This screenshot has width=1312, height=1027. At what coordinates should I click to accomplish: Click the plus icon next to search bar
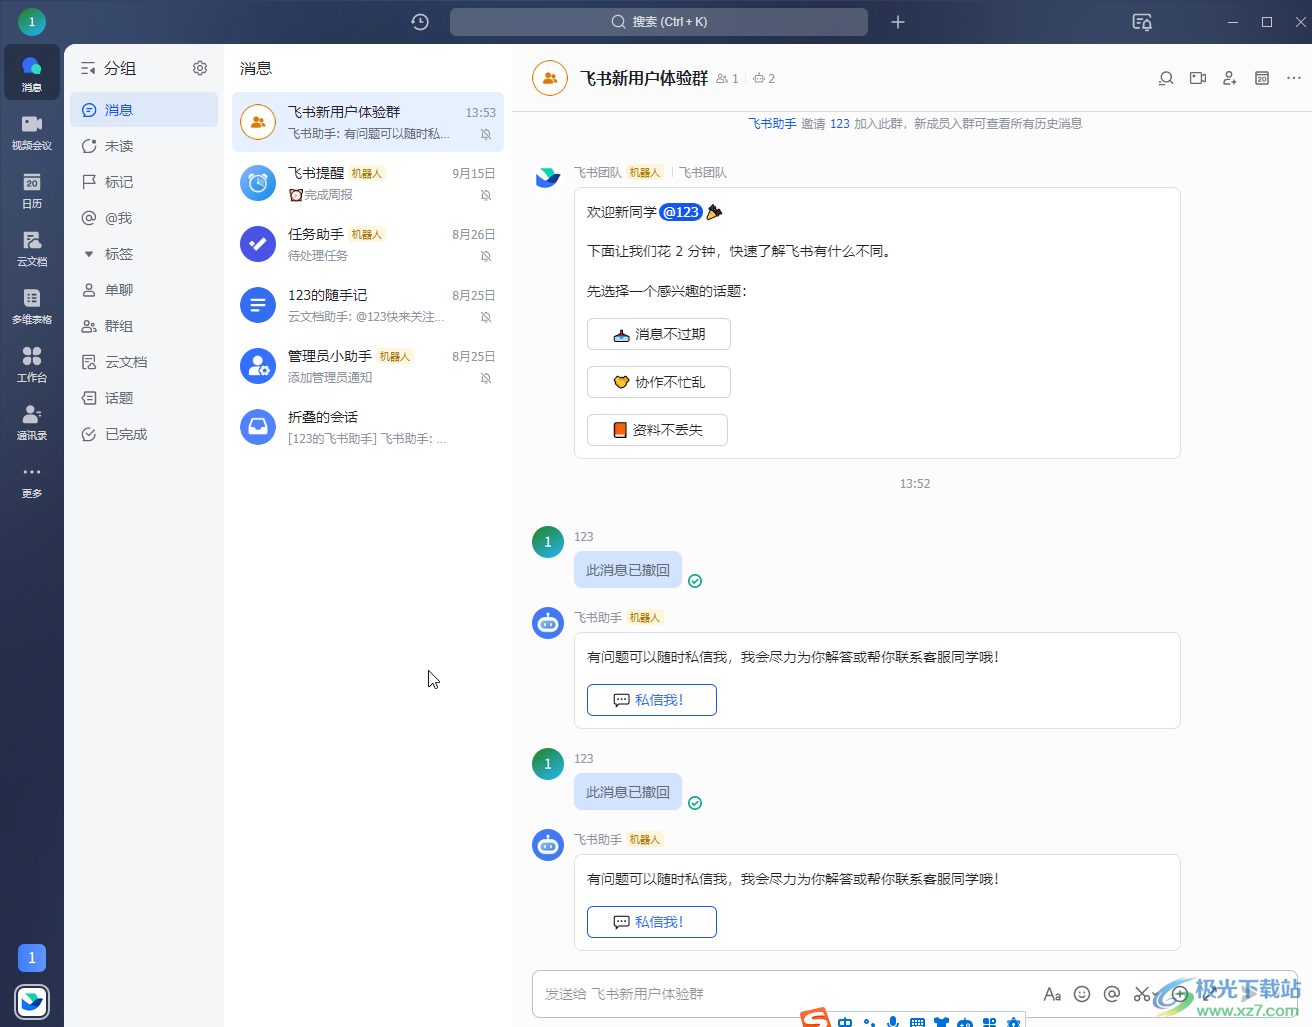point(898,22)
